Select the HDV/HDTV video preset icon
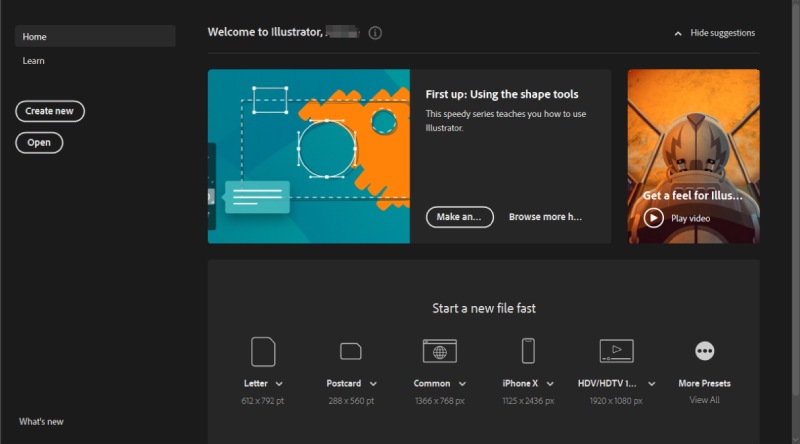 [616, 351]
